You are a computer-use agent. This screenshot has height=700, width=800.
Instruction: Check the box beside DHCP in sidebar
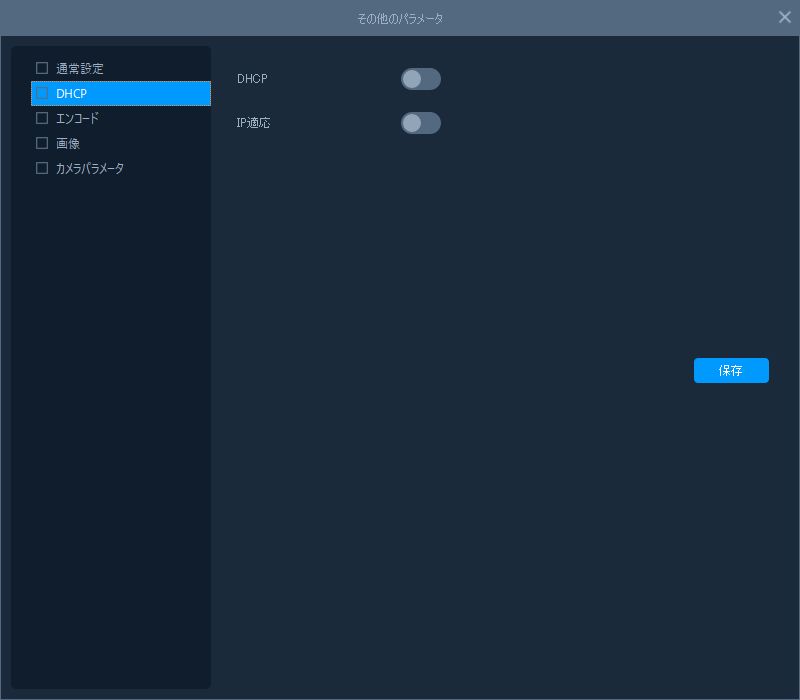tap(42, 93)
